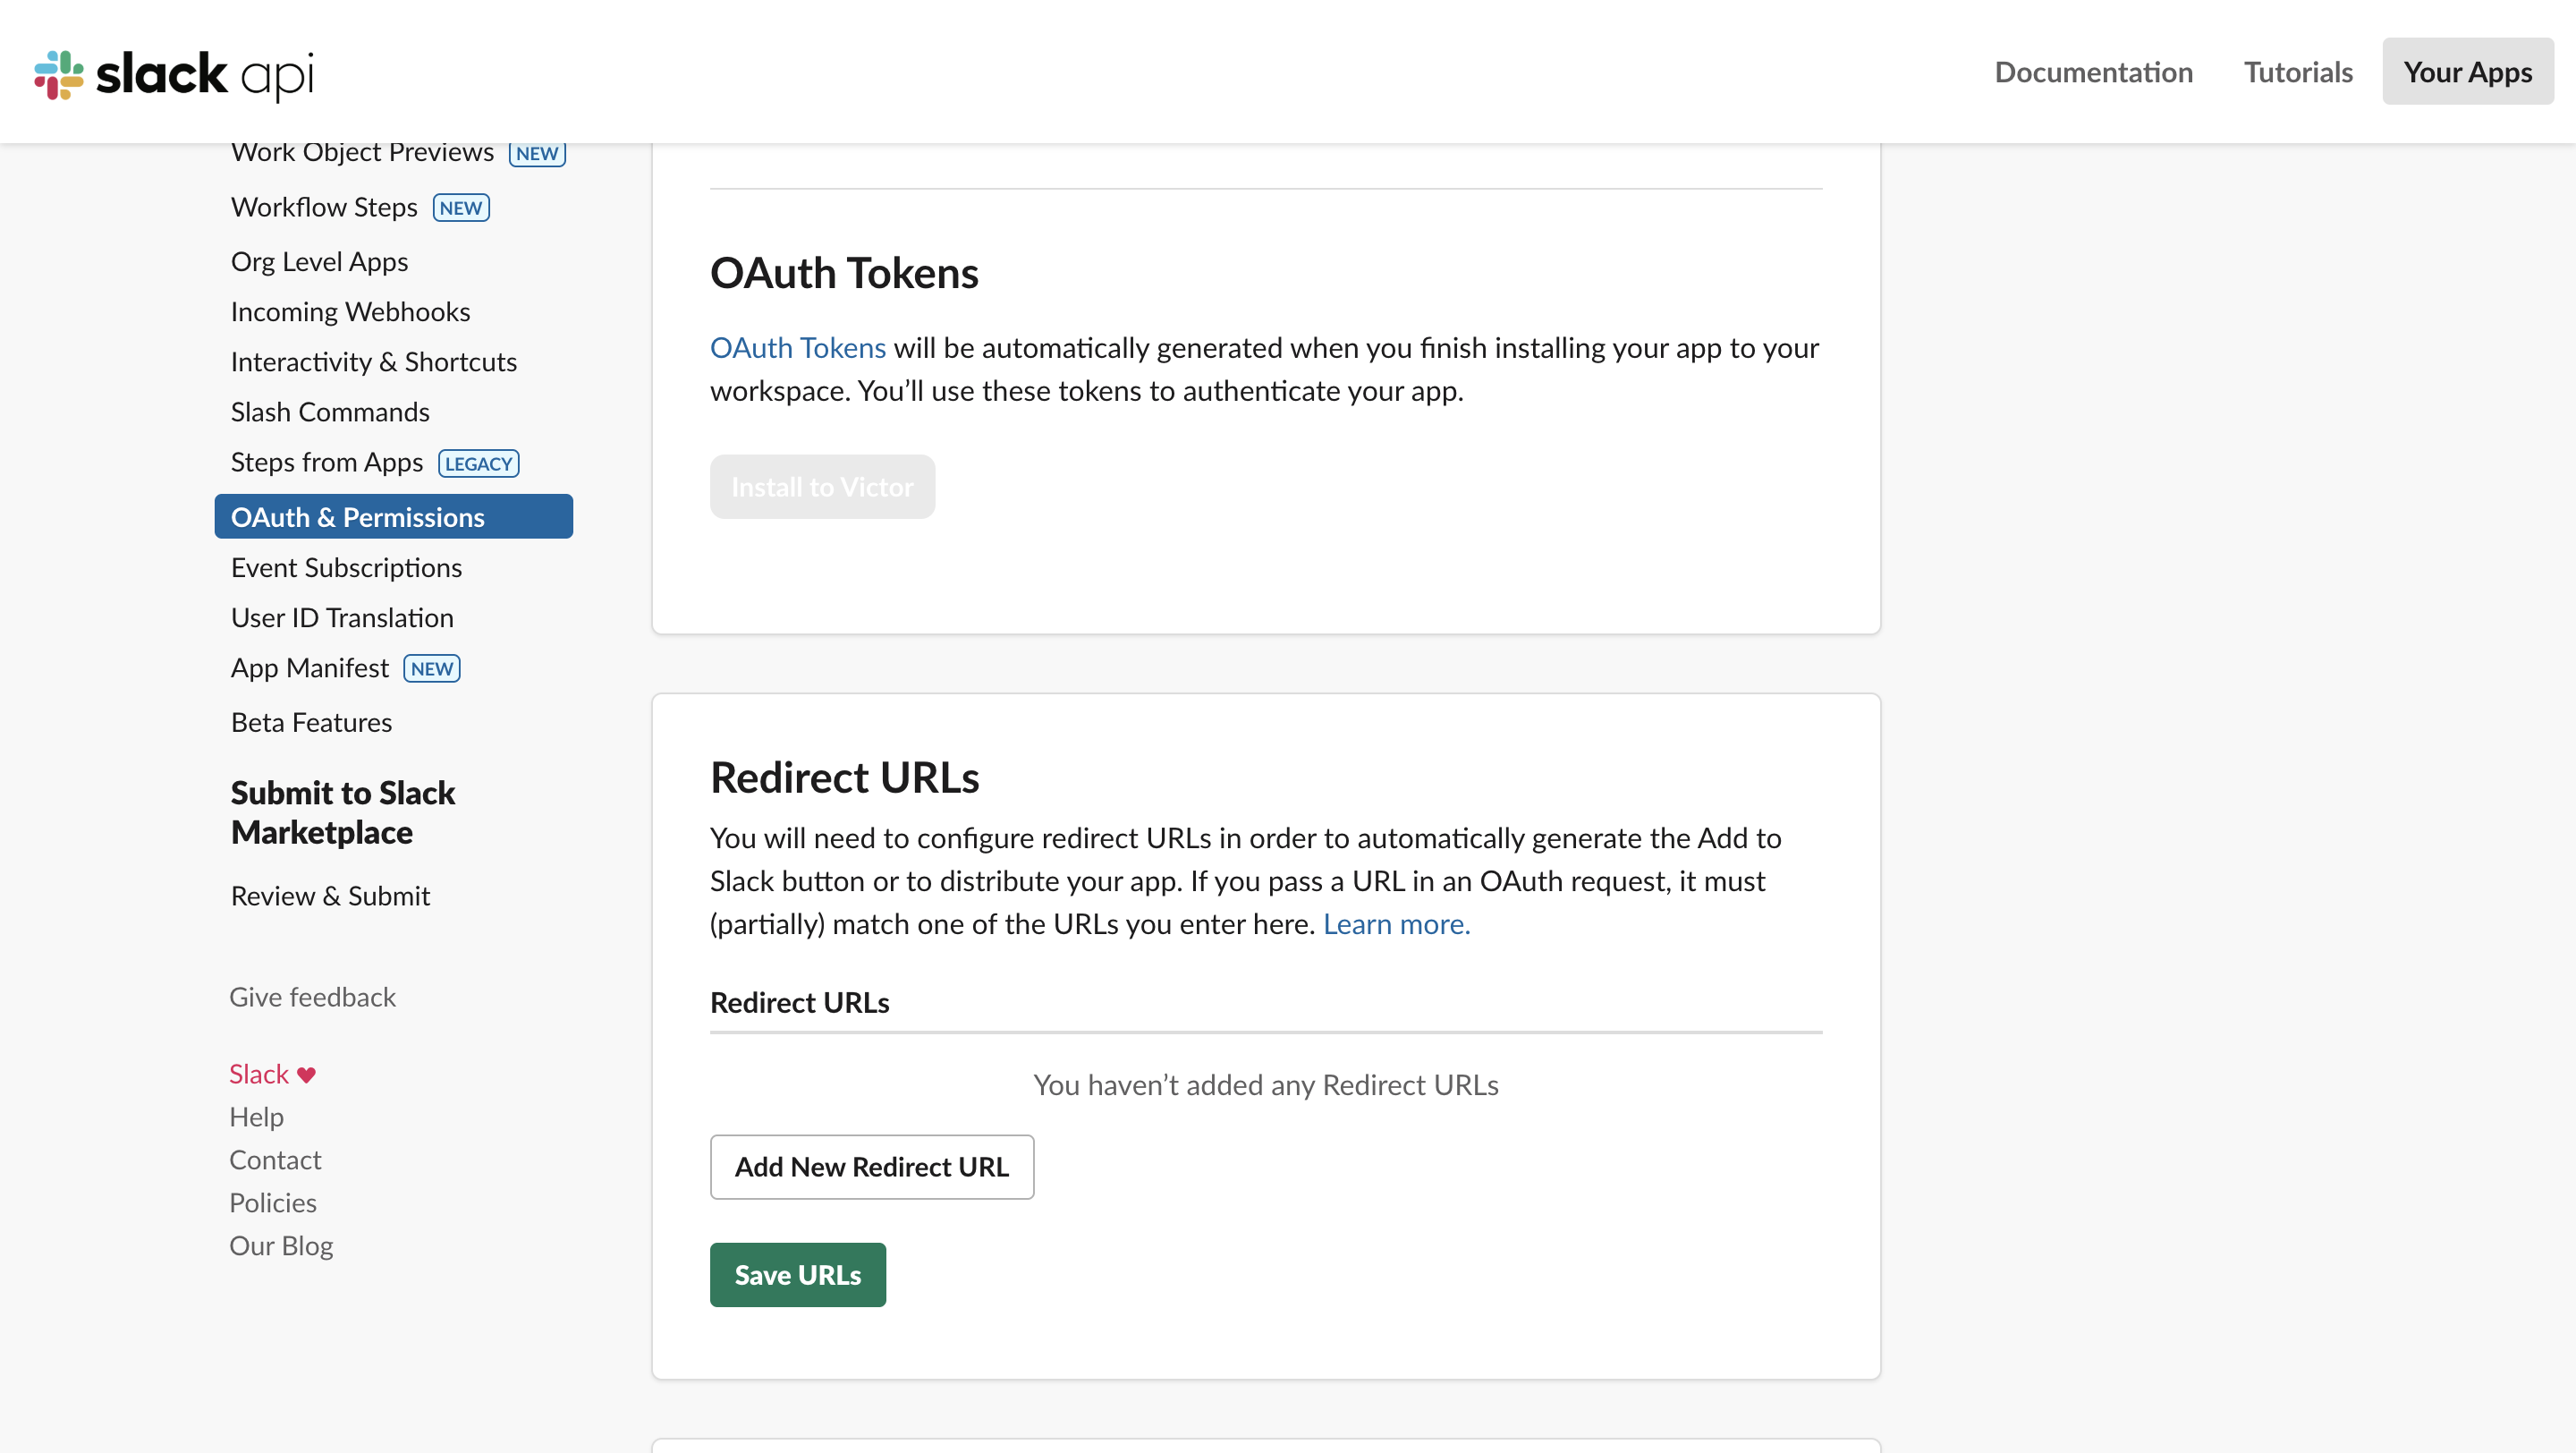Navigate to Incoming Webhooks
This screenshot has width=2576, height=1453.
[350, 311]
